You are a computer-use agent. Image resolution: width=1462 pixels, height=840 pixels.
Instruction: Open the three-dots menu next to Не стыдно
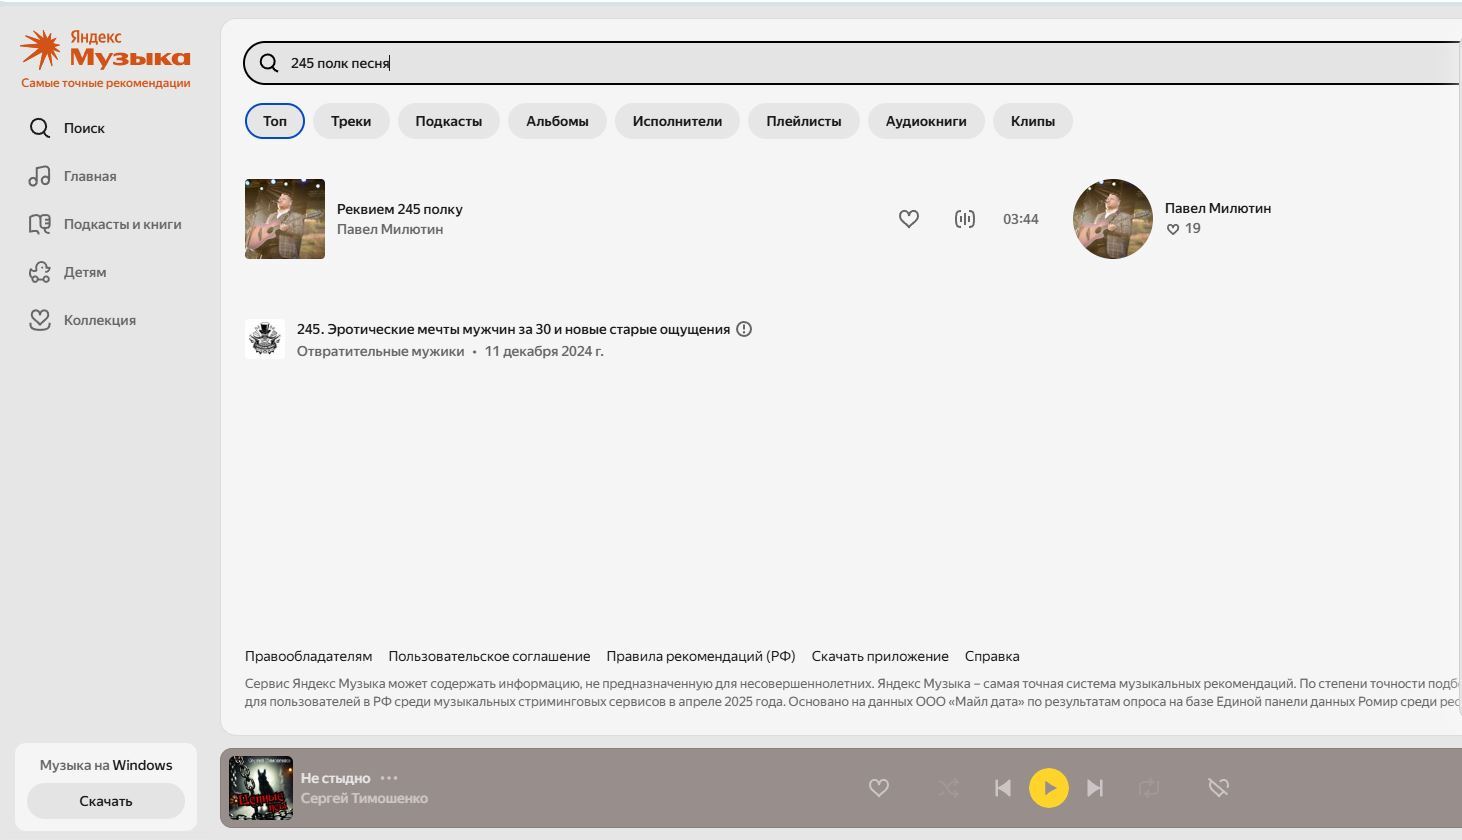pos(389,778)
